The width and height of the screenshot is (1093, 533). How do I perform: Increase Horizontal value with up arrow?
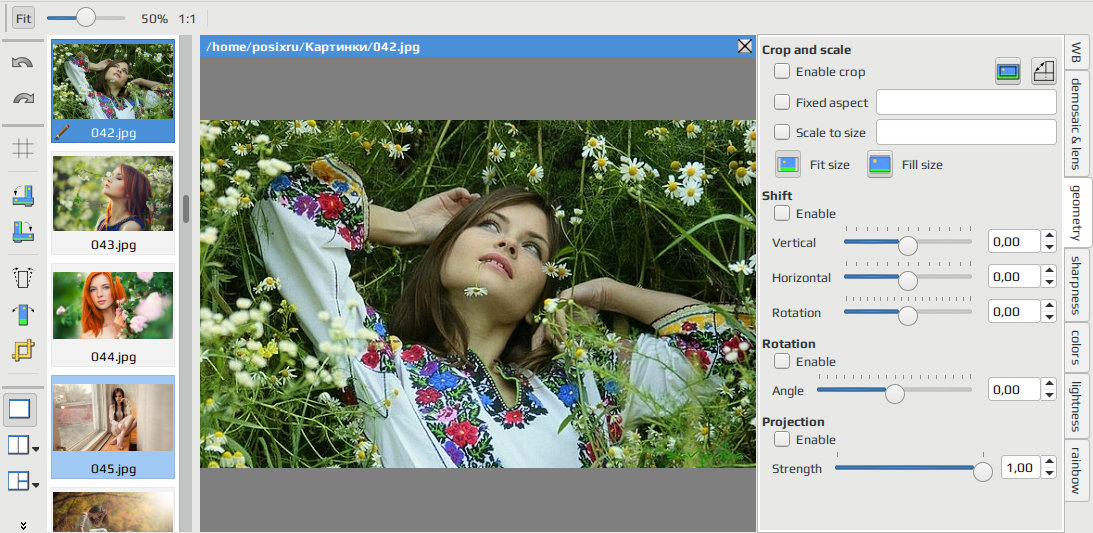pyautogui.click(x=1049, y=271)
